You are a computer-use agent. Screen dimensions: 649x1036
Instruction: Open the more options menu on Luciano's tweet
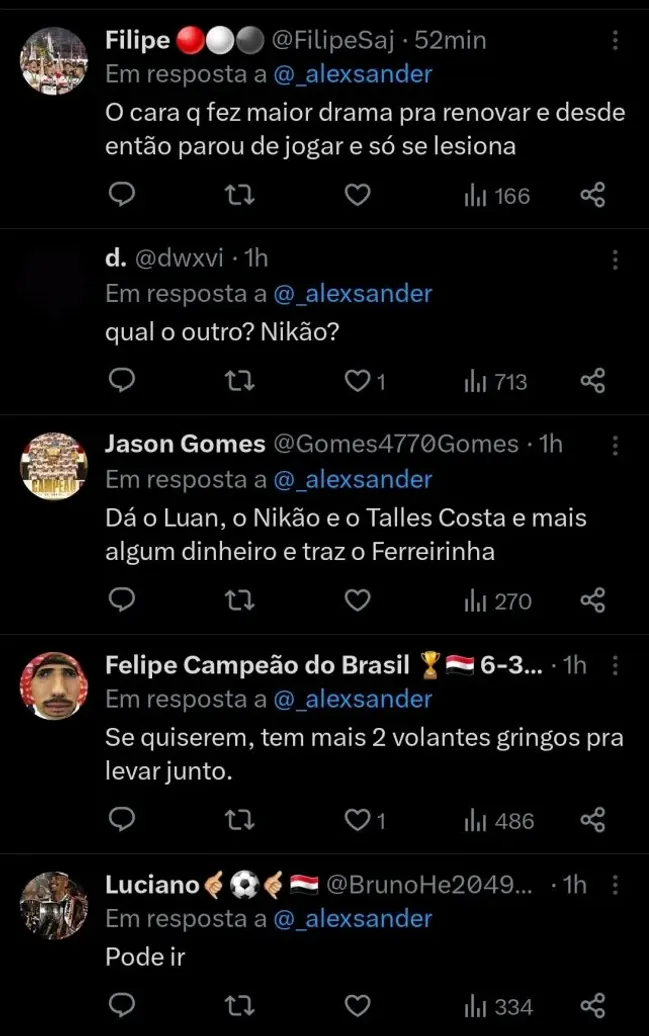click(616, 885)
